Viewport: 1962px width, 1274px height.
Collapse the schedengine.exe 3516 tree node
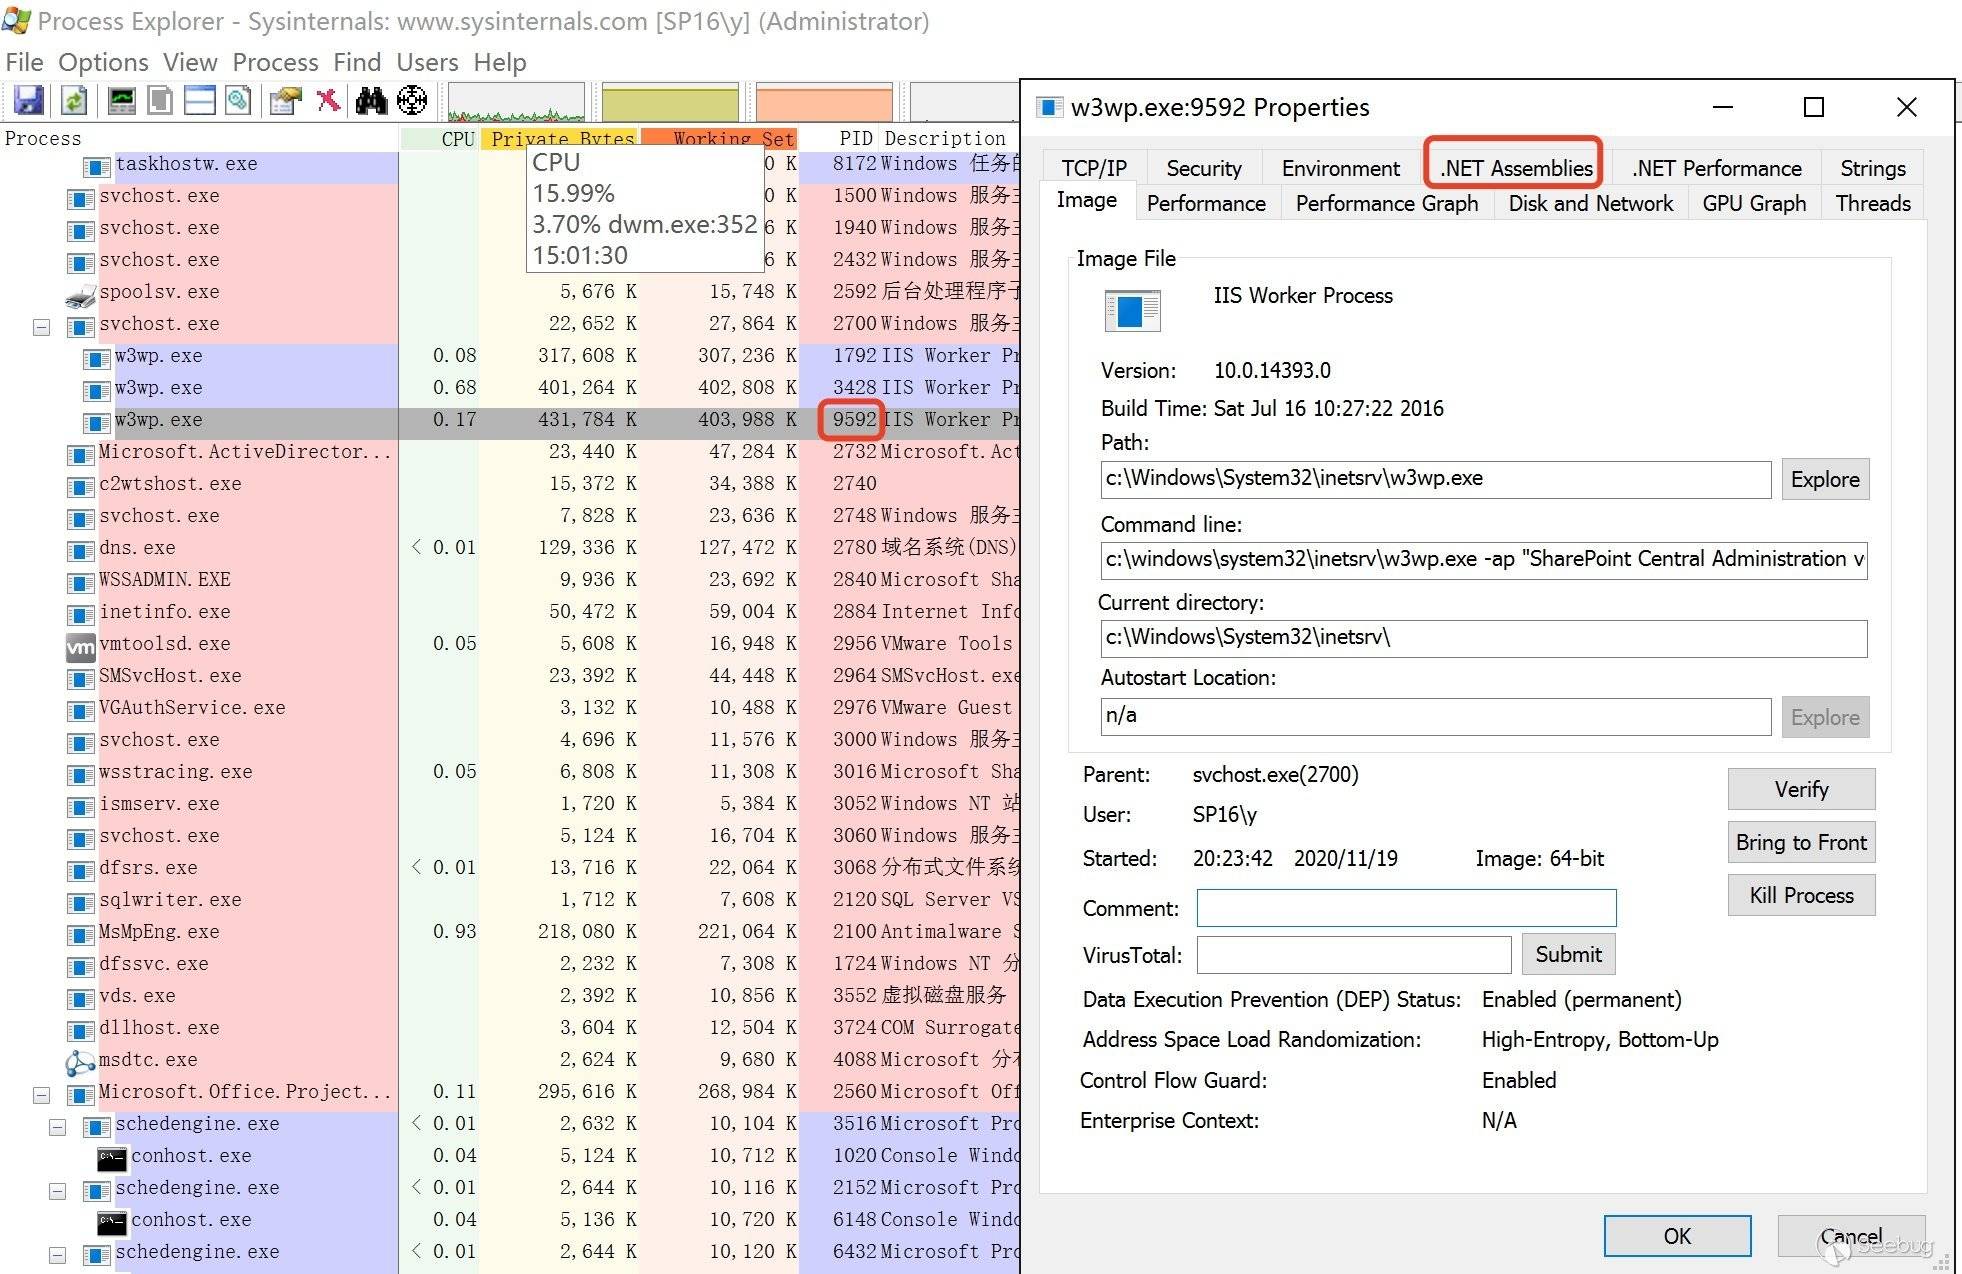pyautogui.click(x=58, y=1127)
